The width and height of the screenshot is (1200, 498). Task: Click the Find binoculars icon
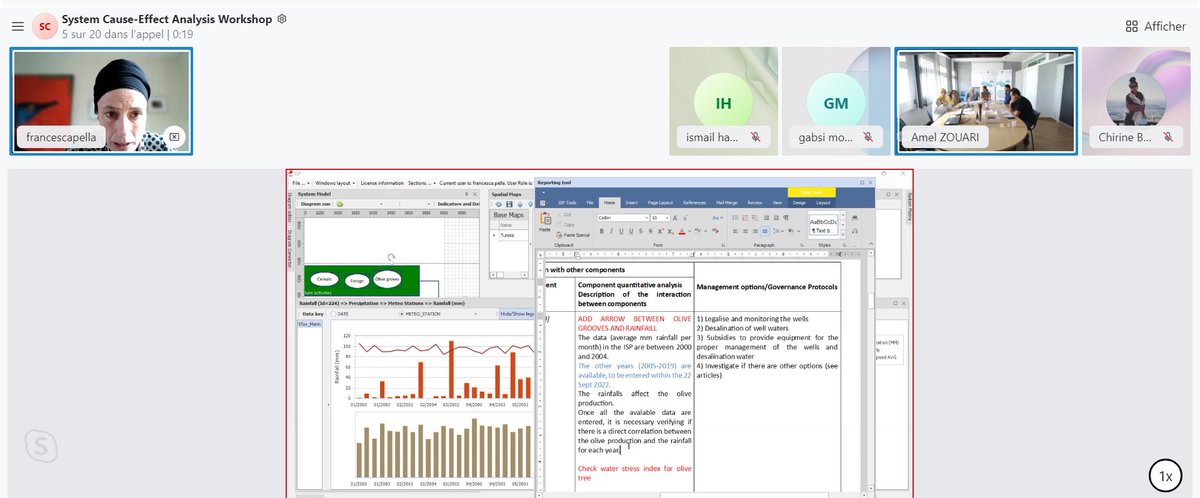(x=855, y=218)
